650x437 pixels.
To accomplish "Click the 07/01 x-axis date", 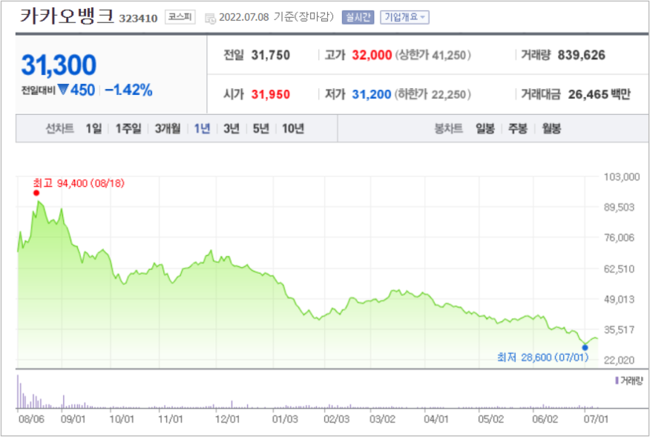I will [596, 419].
